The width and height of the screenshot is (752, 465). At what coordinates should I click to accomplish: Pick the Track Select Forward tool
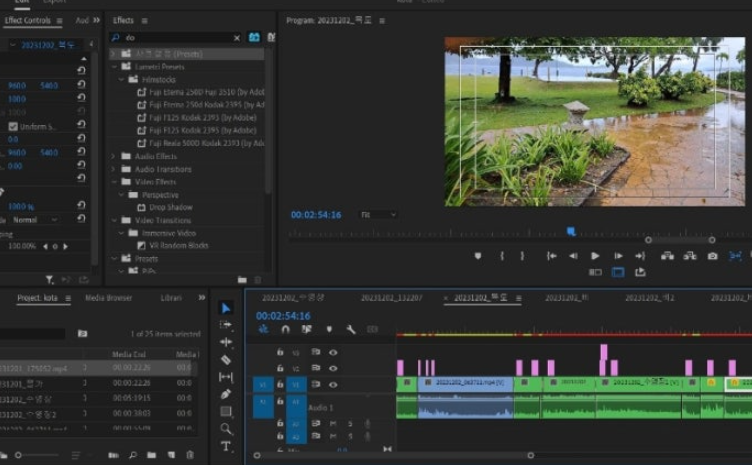226,325
